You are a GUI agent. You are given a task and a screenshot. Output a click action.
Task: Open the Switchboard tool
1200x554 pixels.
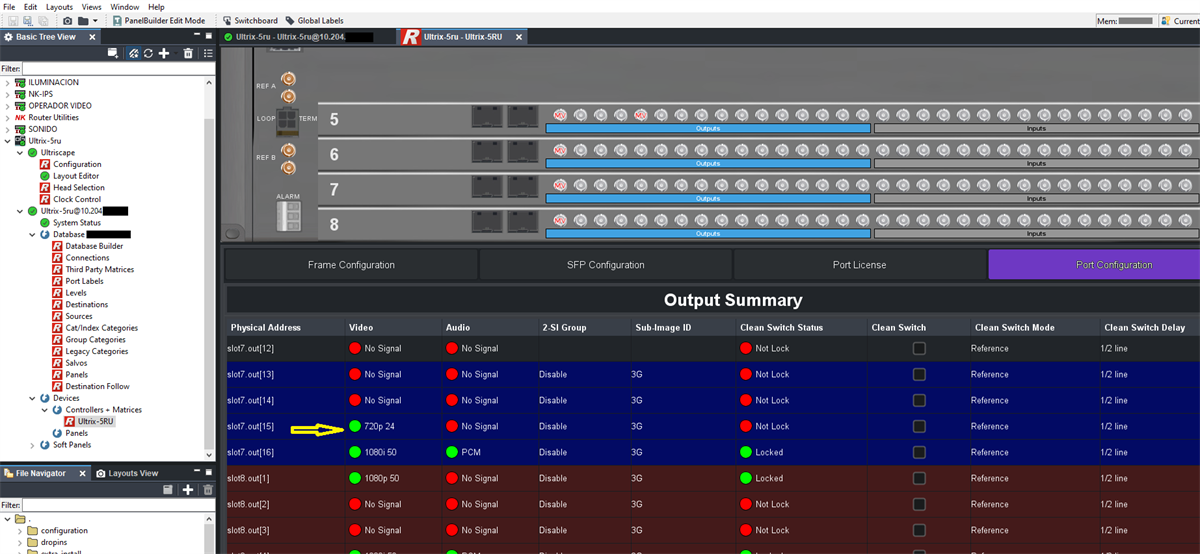pyautogui.click(x=250, y=20)
